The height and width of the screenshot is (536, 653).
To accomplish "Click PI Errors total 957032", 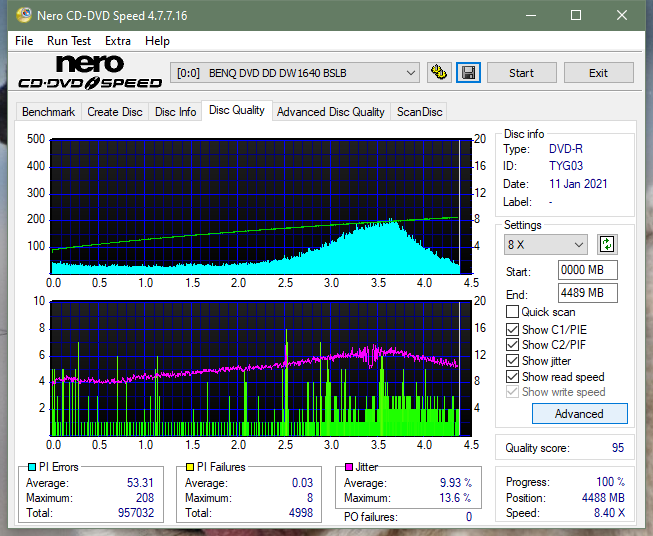I will pyautogui.click(x=136, y=513).
